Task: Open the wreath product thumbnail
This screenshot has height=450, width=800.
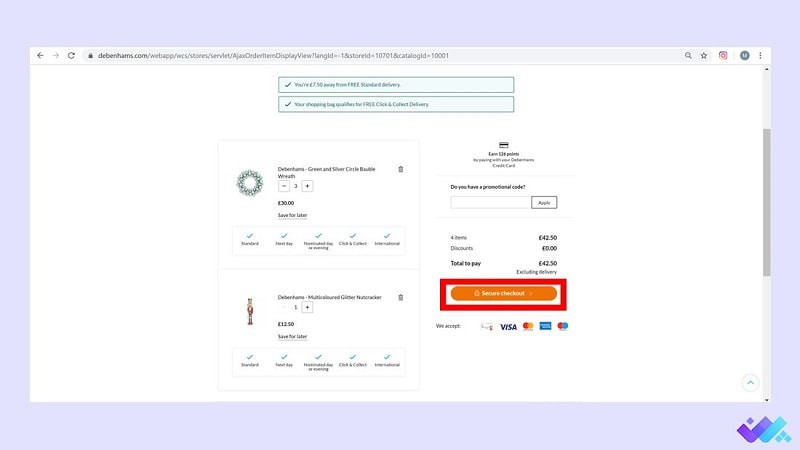Action: click(x=250, y=183)
